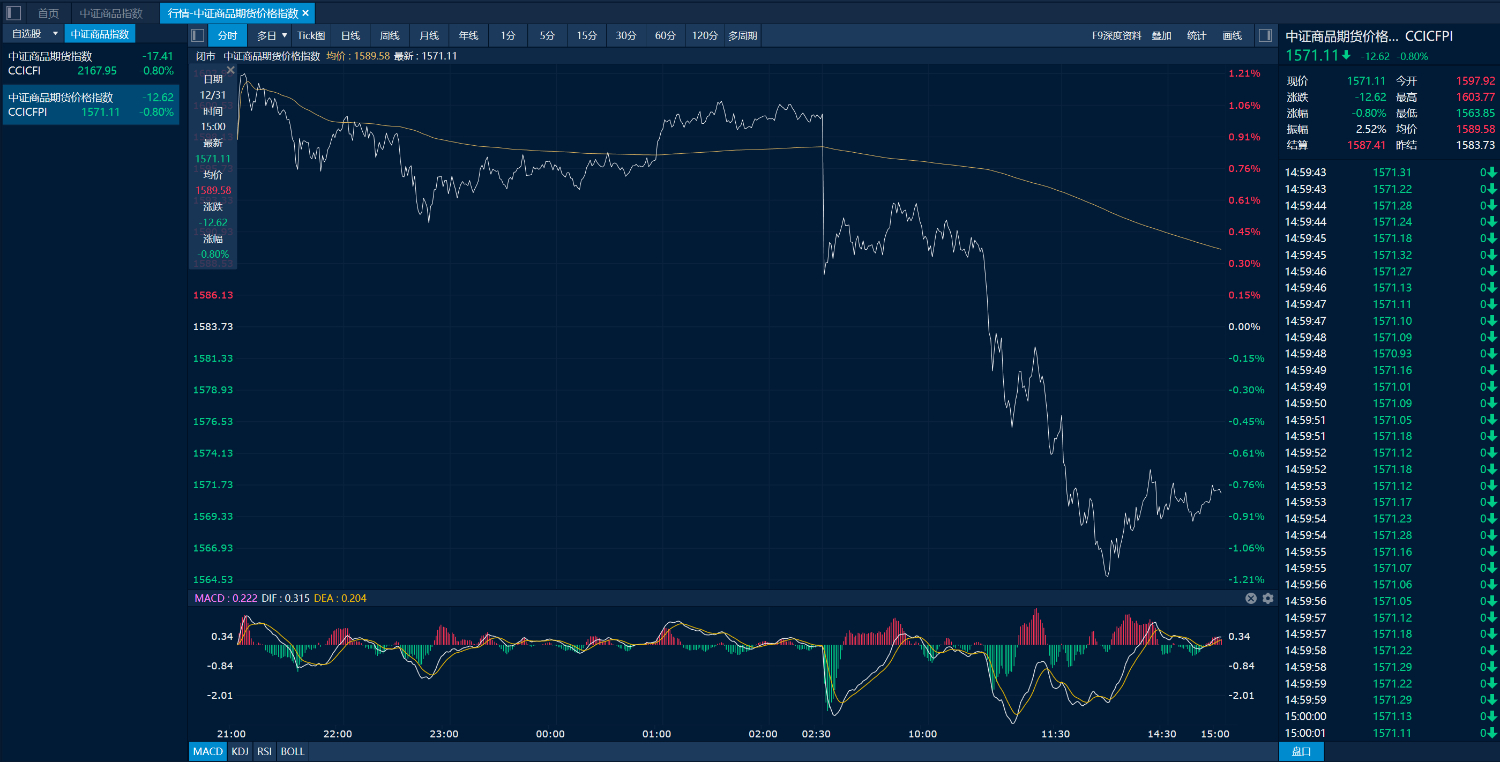Open the 自选股 dropdown arrow
This screenshot has height=762, width=1500.
(x=56, y=33)
